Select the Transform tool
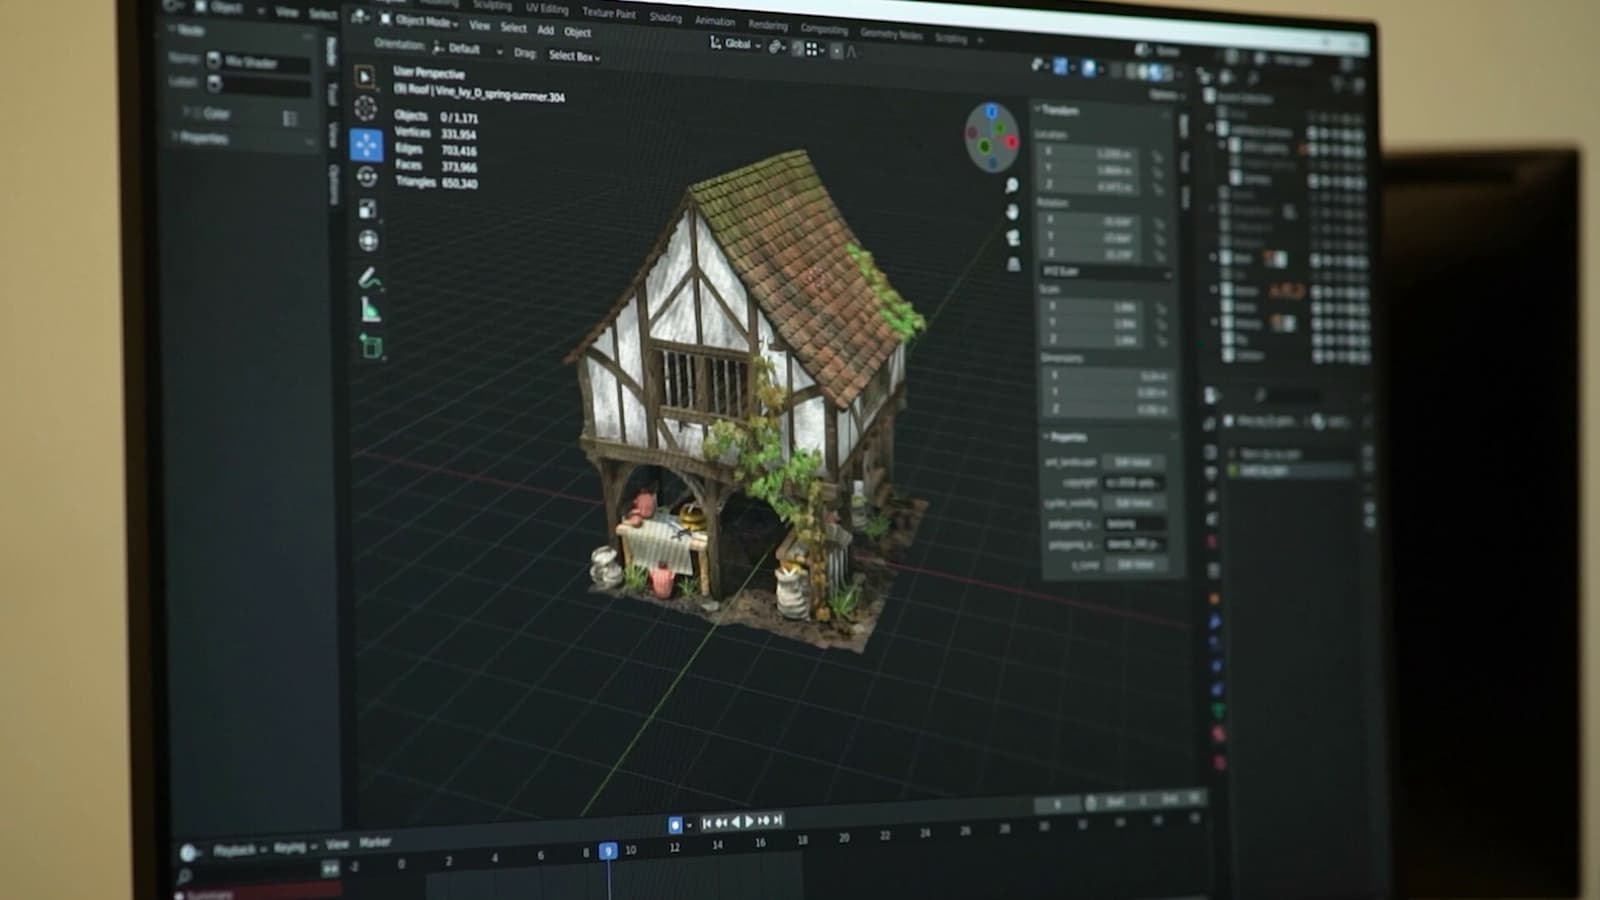This screenshot has height=900, width=1600. click(x=368, y=241)
